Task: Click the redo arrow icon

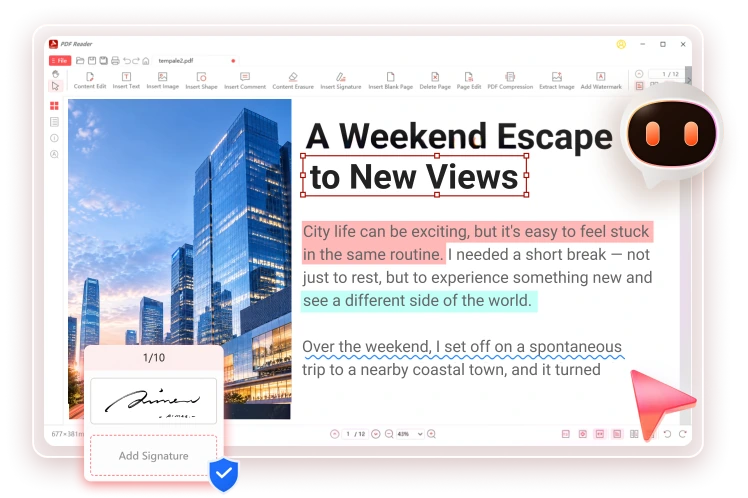Action: [135, 61]
